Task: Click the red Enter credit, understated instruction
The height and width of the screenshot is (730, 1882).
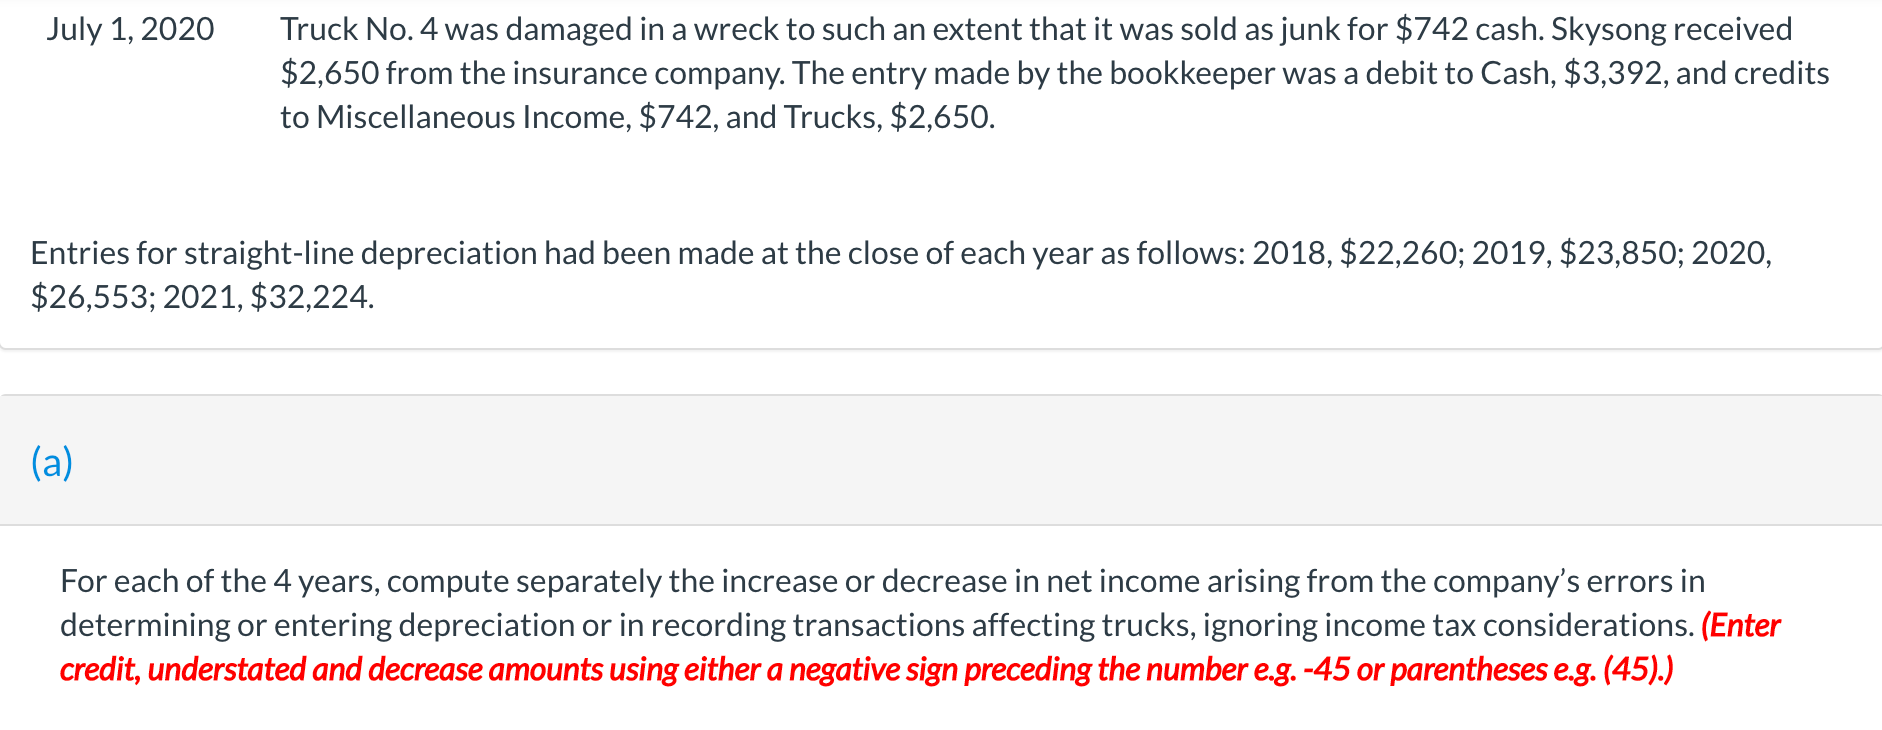Action: (1741, 625)
